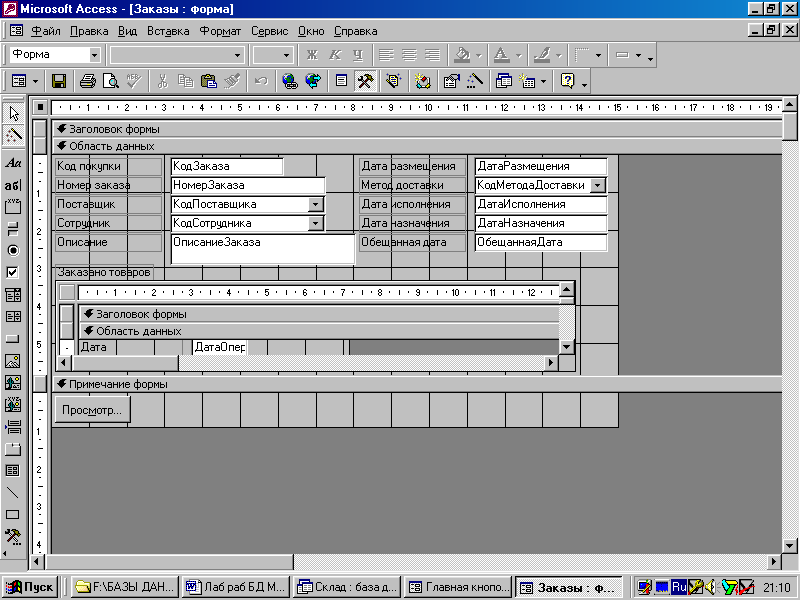Viewport: 800px width, 600px height.
Task: Open the КодМетодаДоставки dropdown arrow
Action: point(597,185)
